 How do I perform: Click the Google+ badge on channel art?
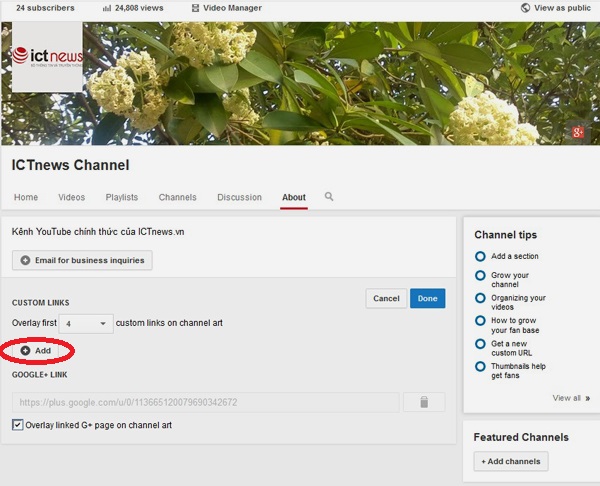577,132
